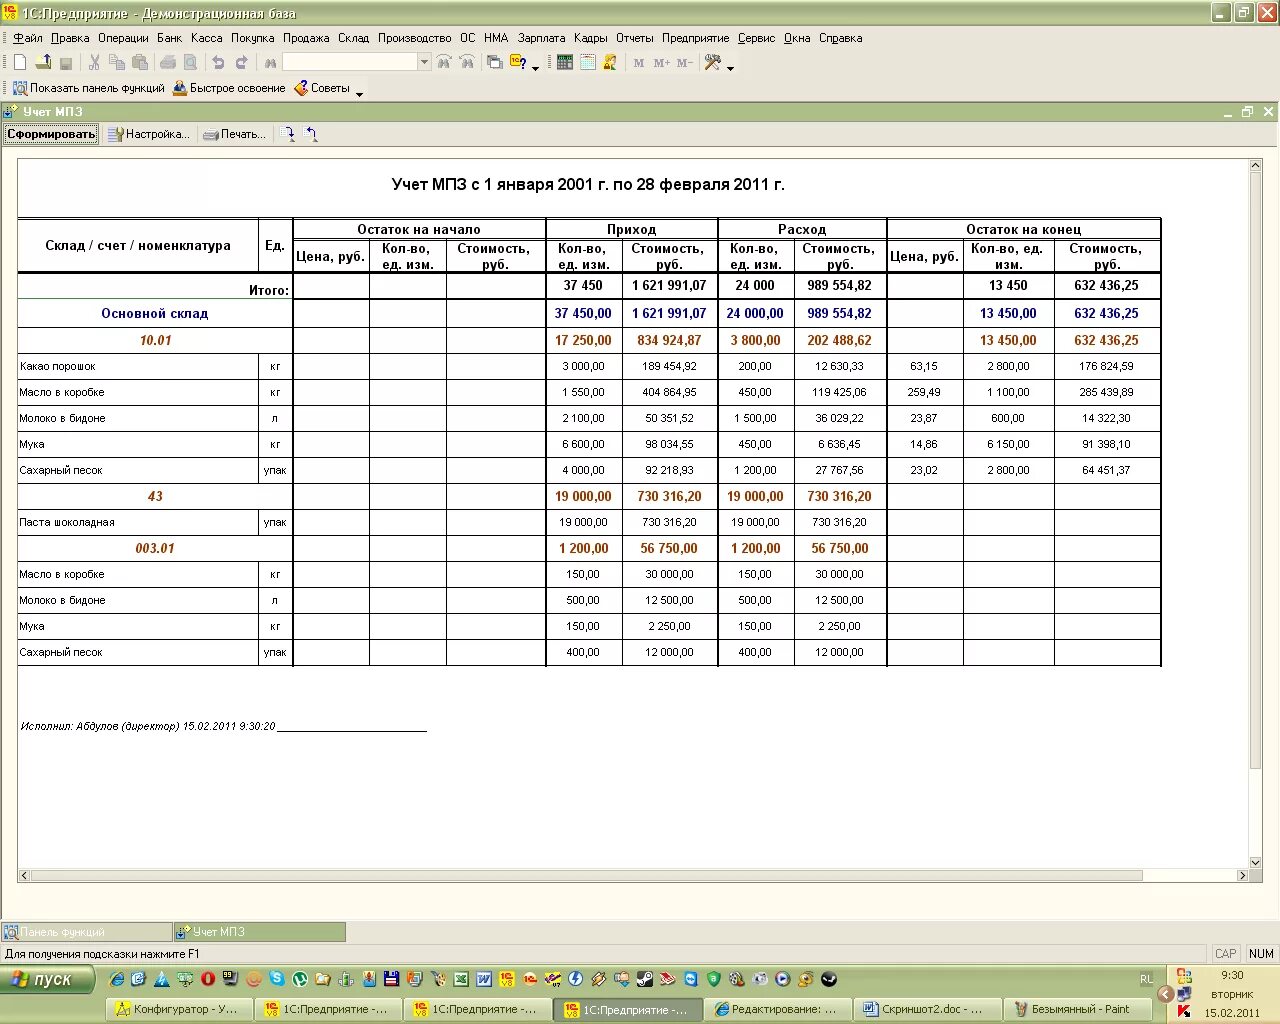Expand the dropdown arrow next to the help icon
Viewport: 1280px width, 1024px height.
pyautogui.click(x=535, y=68)
